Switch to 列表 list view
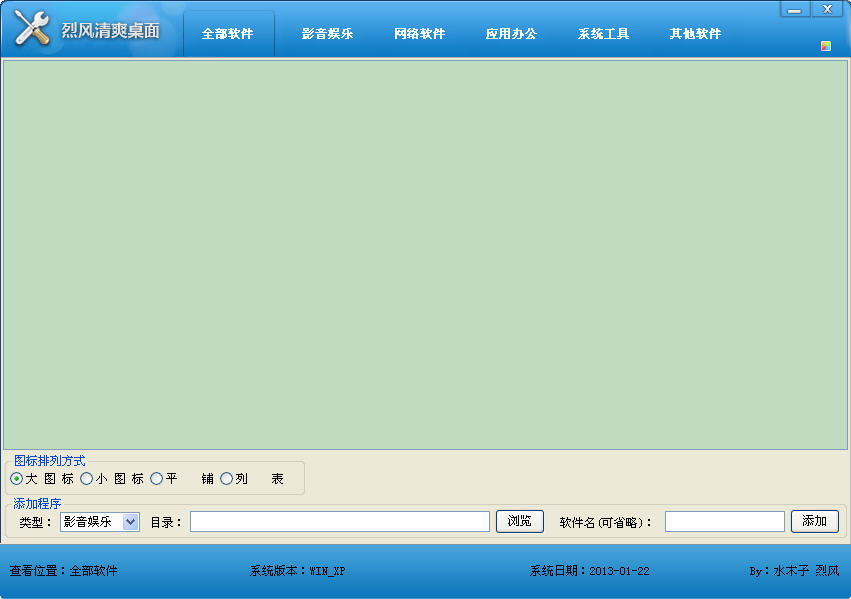Viewport: 851px width, 599px height. (x=226, y=479)
